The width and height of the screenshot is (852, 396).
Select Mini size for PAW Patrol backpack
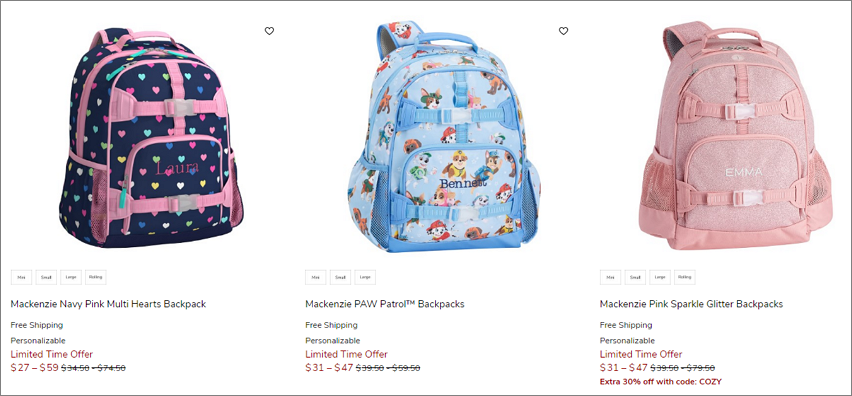point(316,277)
